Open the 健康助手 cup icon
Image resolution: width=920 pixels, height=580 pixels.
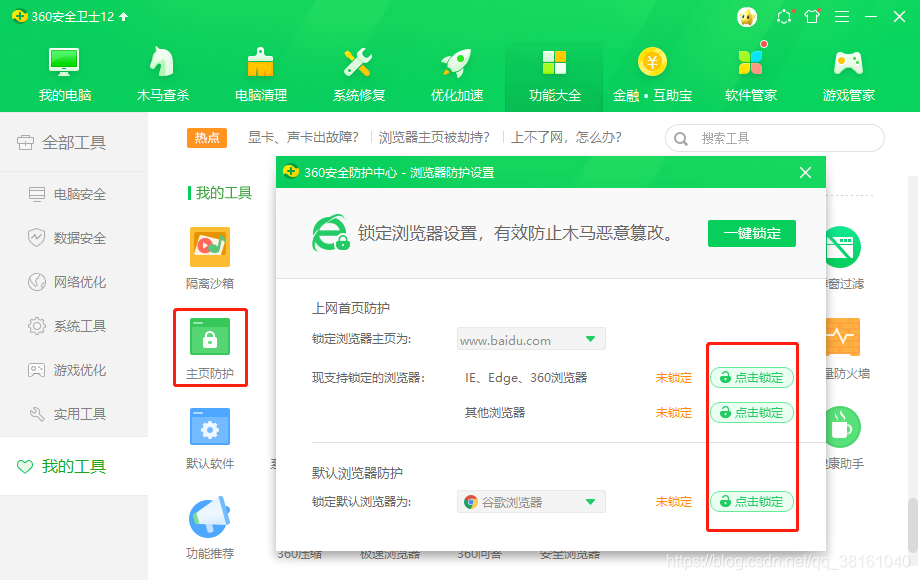pos(843,427)
